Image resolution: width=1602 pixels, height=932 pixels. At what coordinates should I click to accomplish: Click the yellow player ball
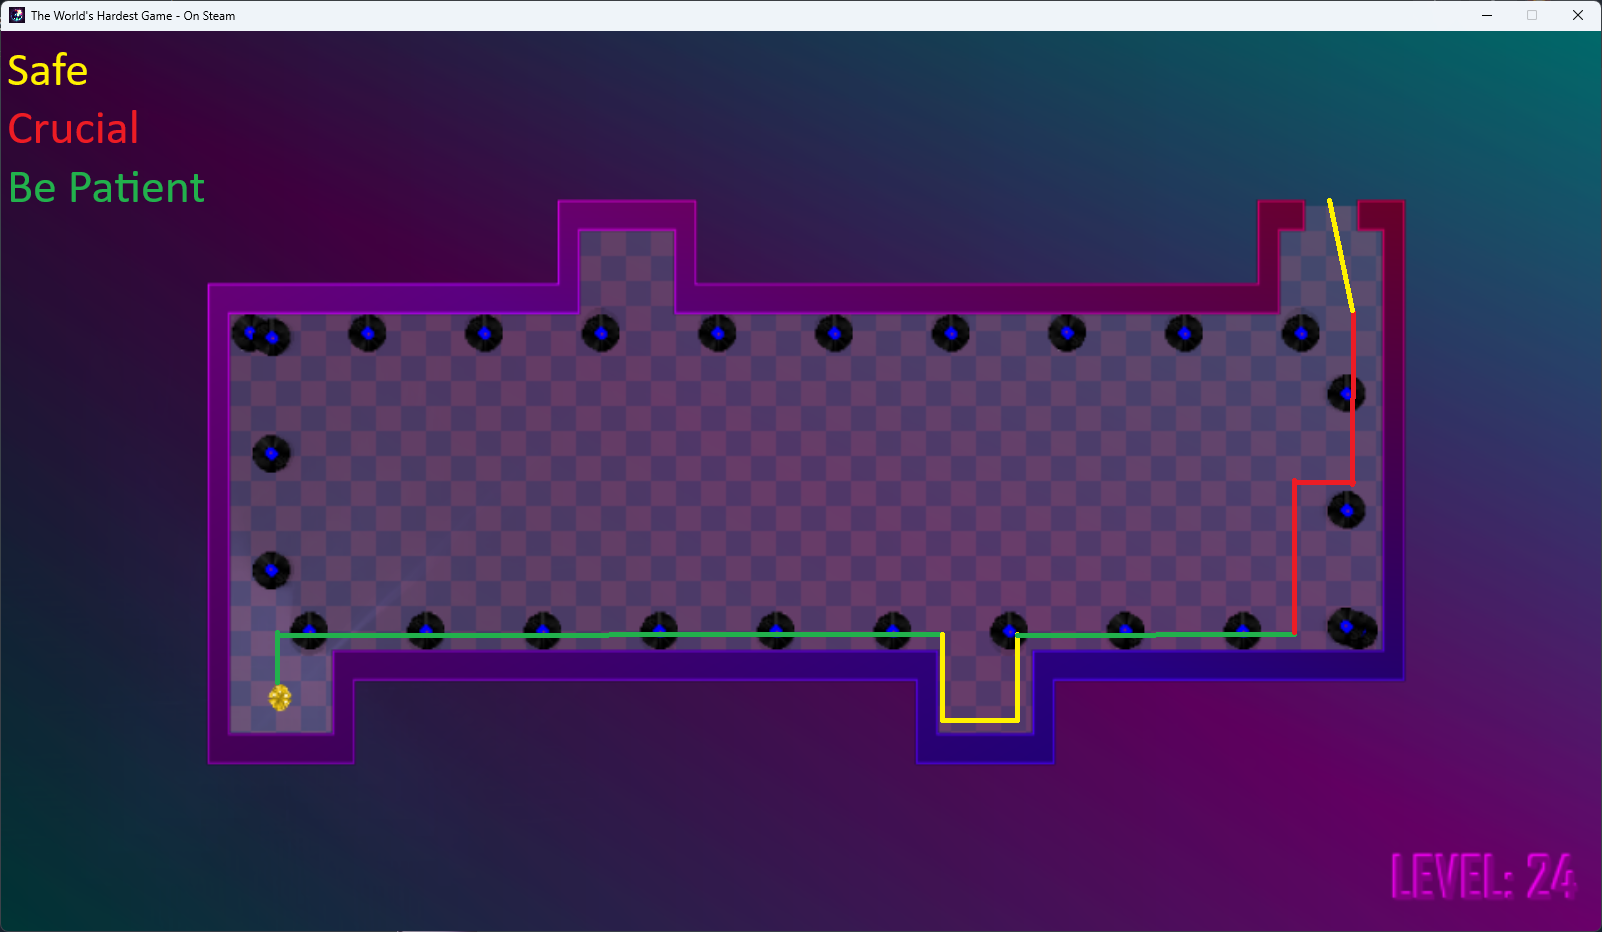pyautogui.click(x=280, y=698)
